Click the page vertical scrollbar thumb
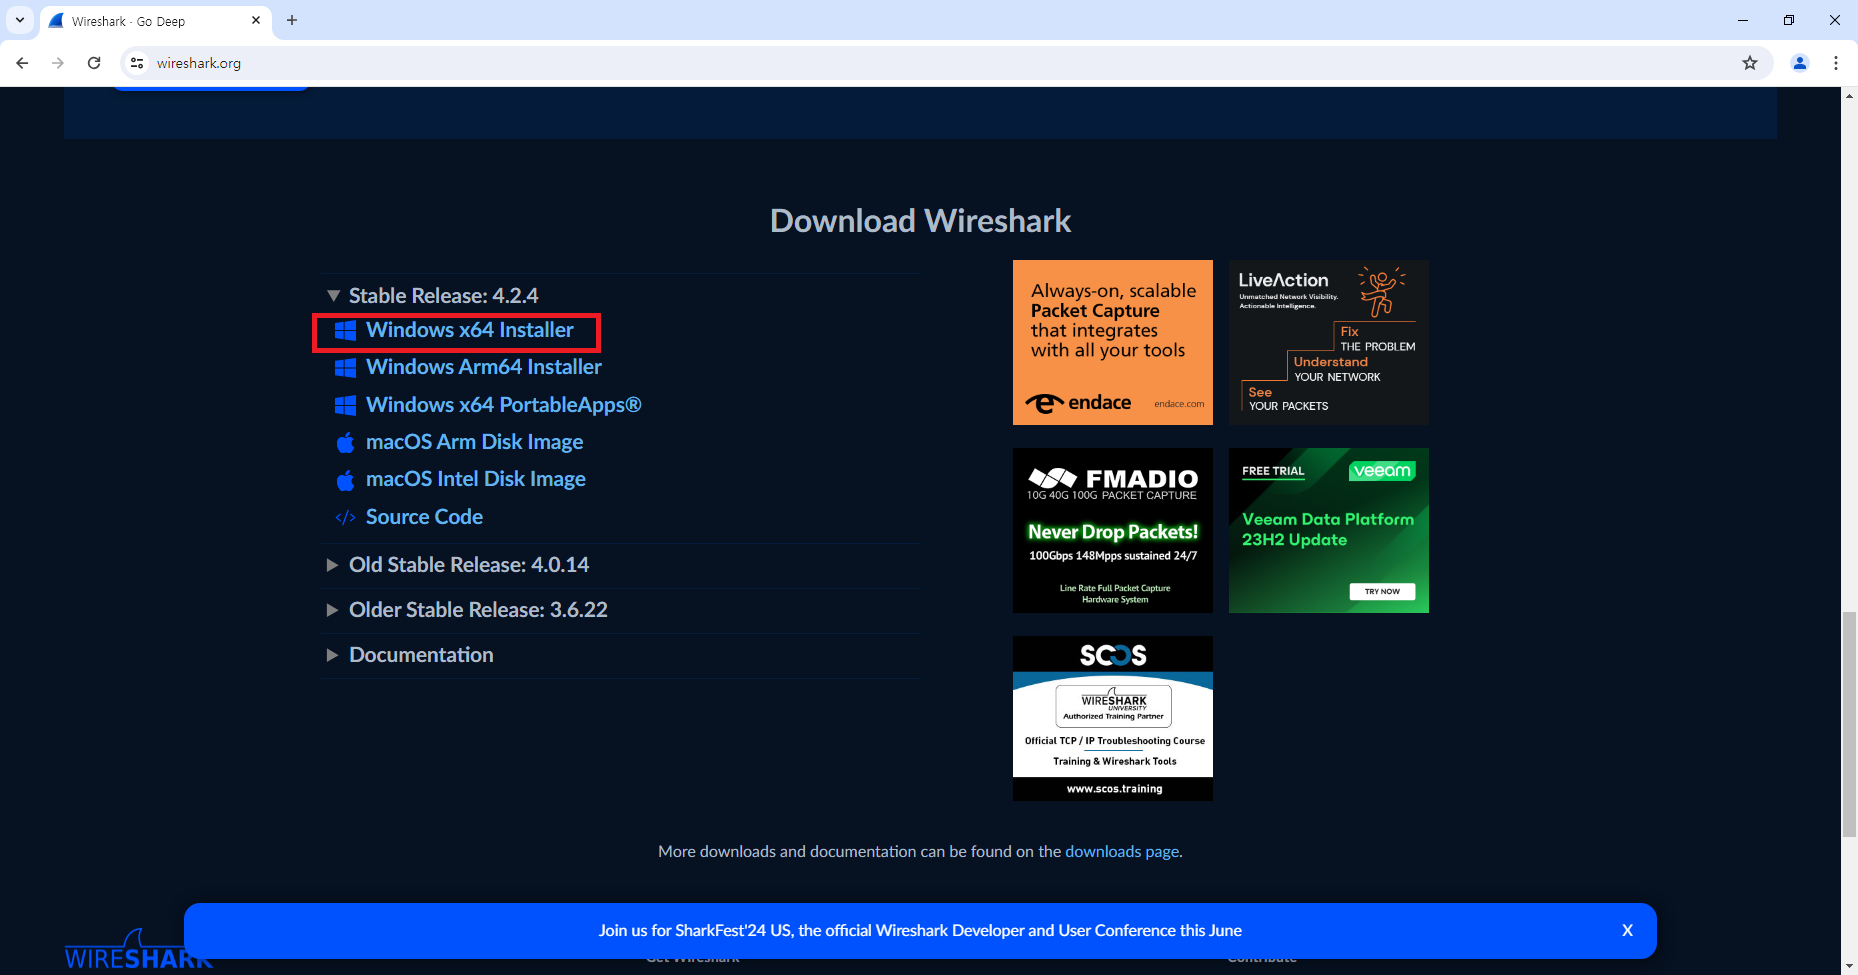Screen dimensions: 1858x975 1849,725
